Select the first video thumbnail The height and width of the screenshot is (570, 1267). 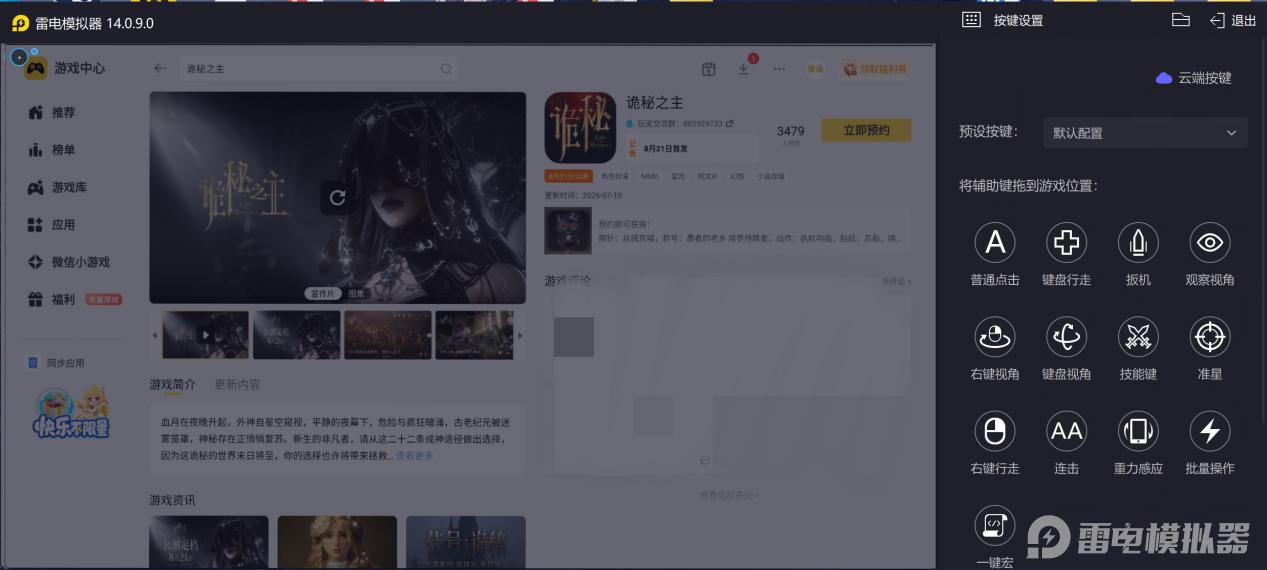pyautogui.click(x=206, y=335)
